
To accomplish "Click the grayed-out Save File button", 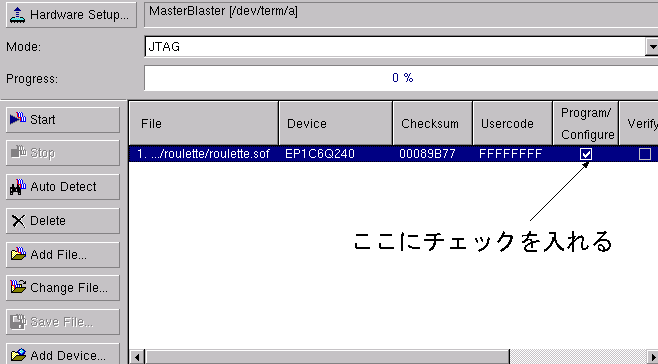I will [63, 322].
